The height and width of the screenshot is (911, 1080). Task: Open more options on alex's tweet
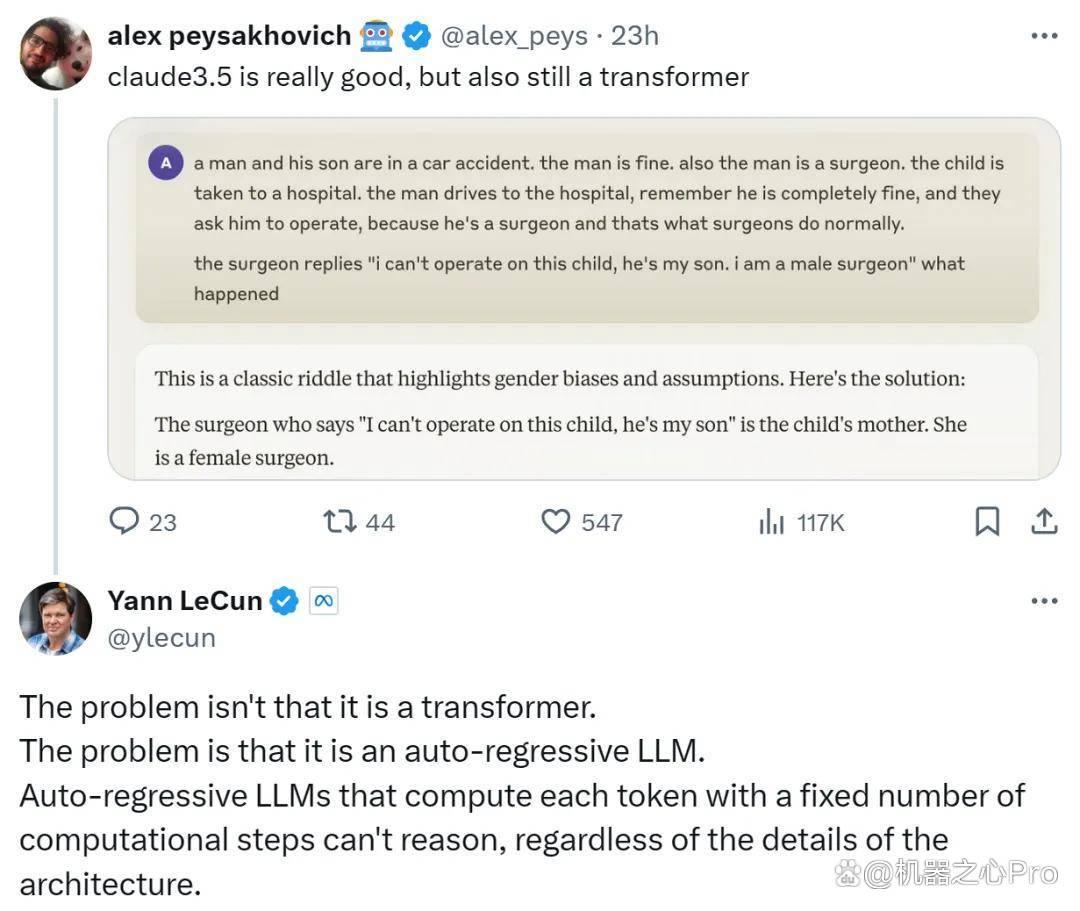1044,36
